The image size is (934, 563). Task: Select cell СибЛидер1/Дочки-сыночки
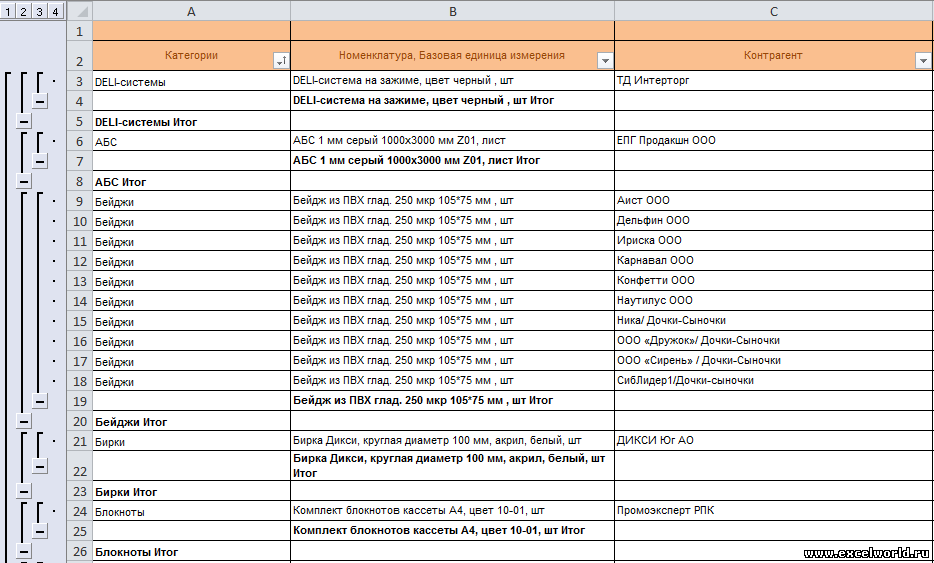774,381
